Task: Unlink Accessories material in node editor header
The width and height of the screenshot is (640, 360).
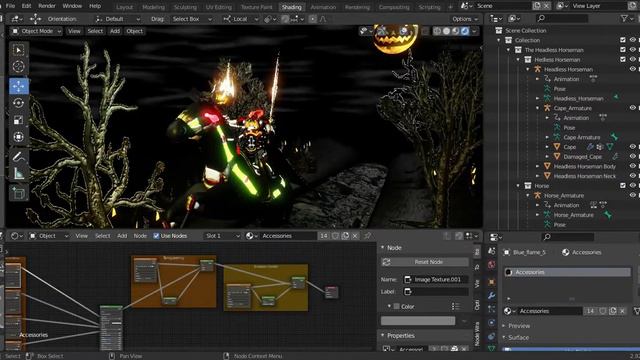Action: pos(355,236)
